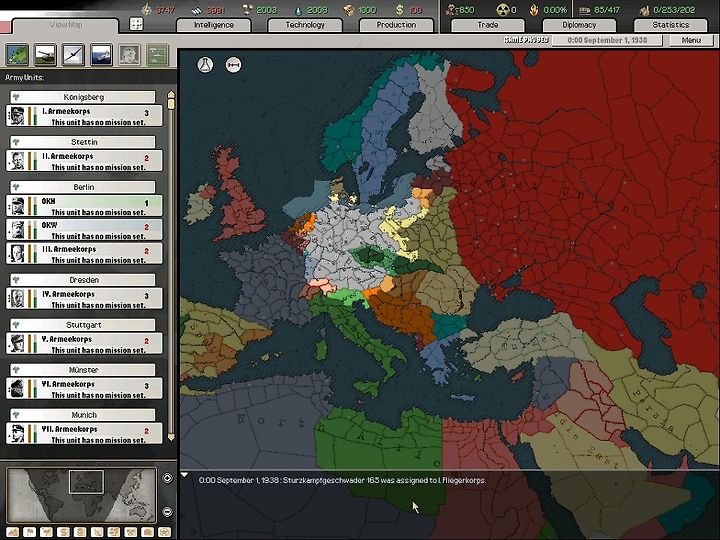Select the world map view icon

pyautogui.click(x=17, y=54)
